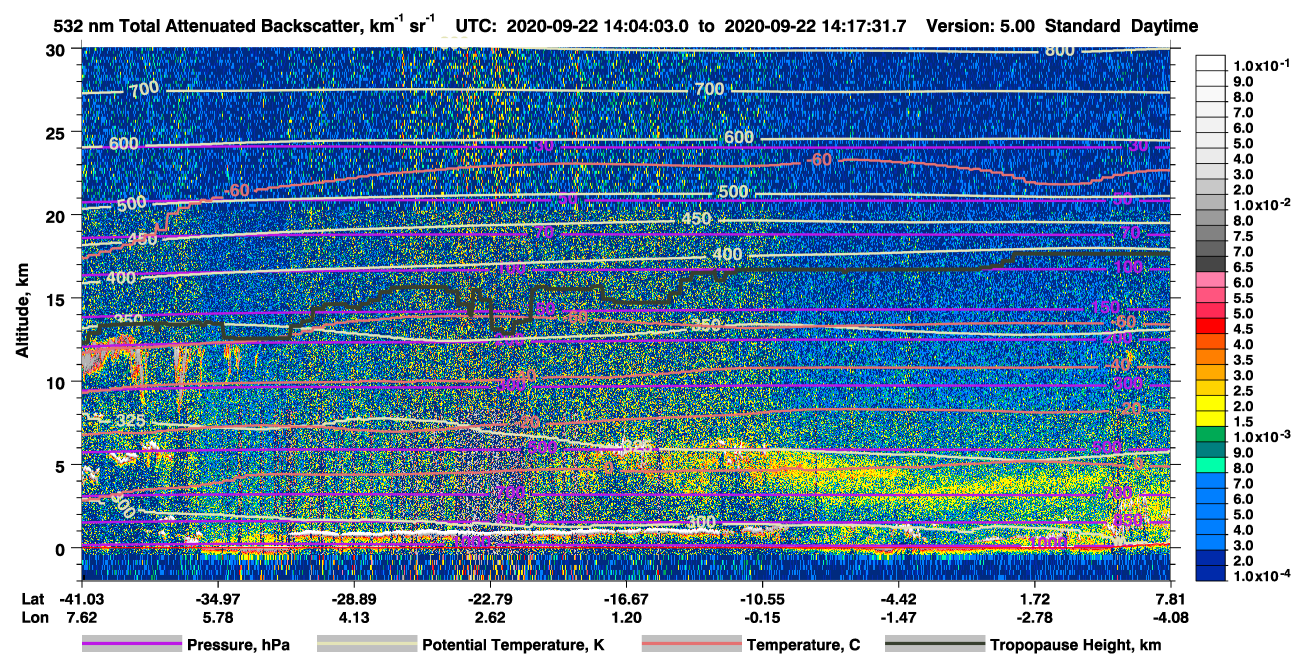Click the '325' contour label in plot

pos(130,422)
